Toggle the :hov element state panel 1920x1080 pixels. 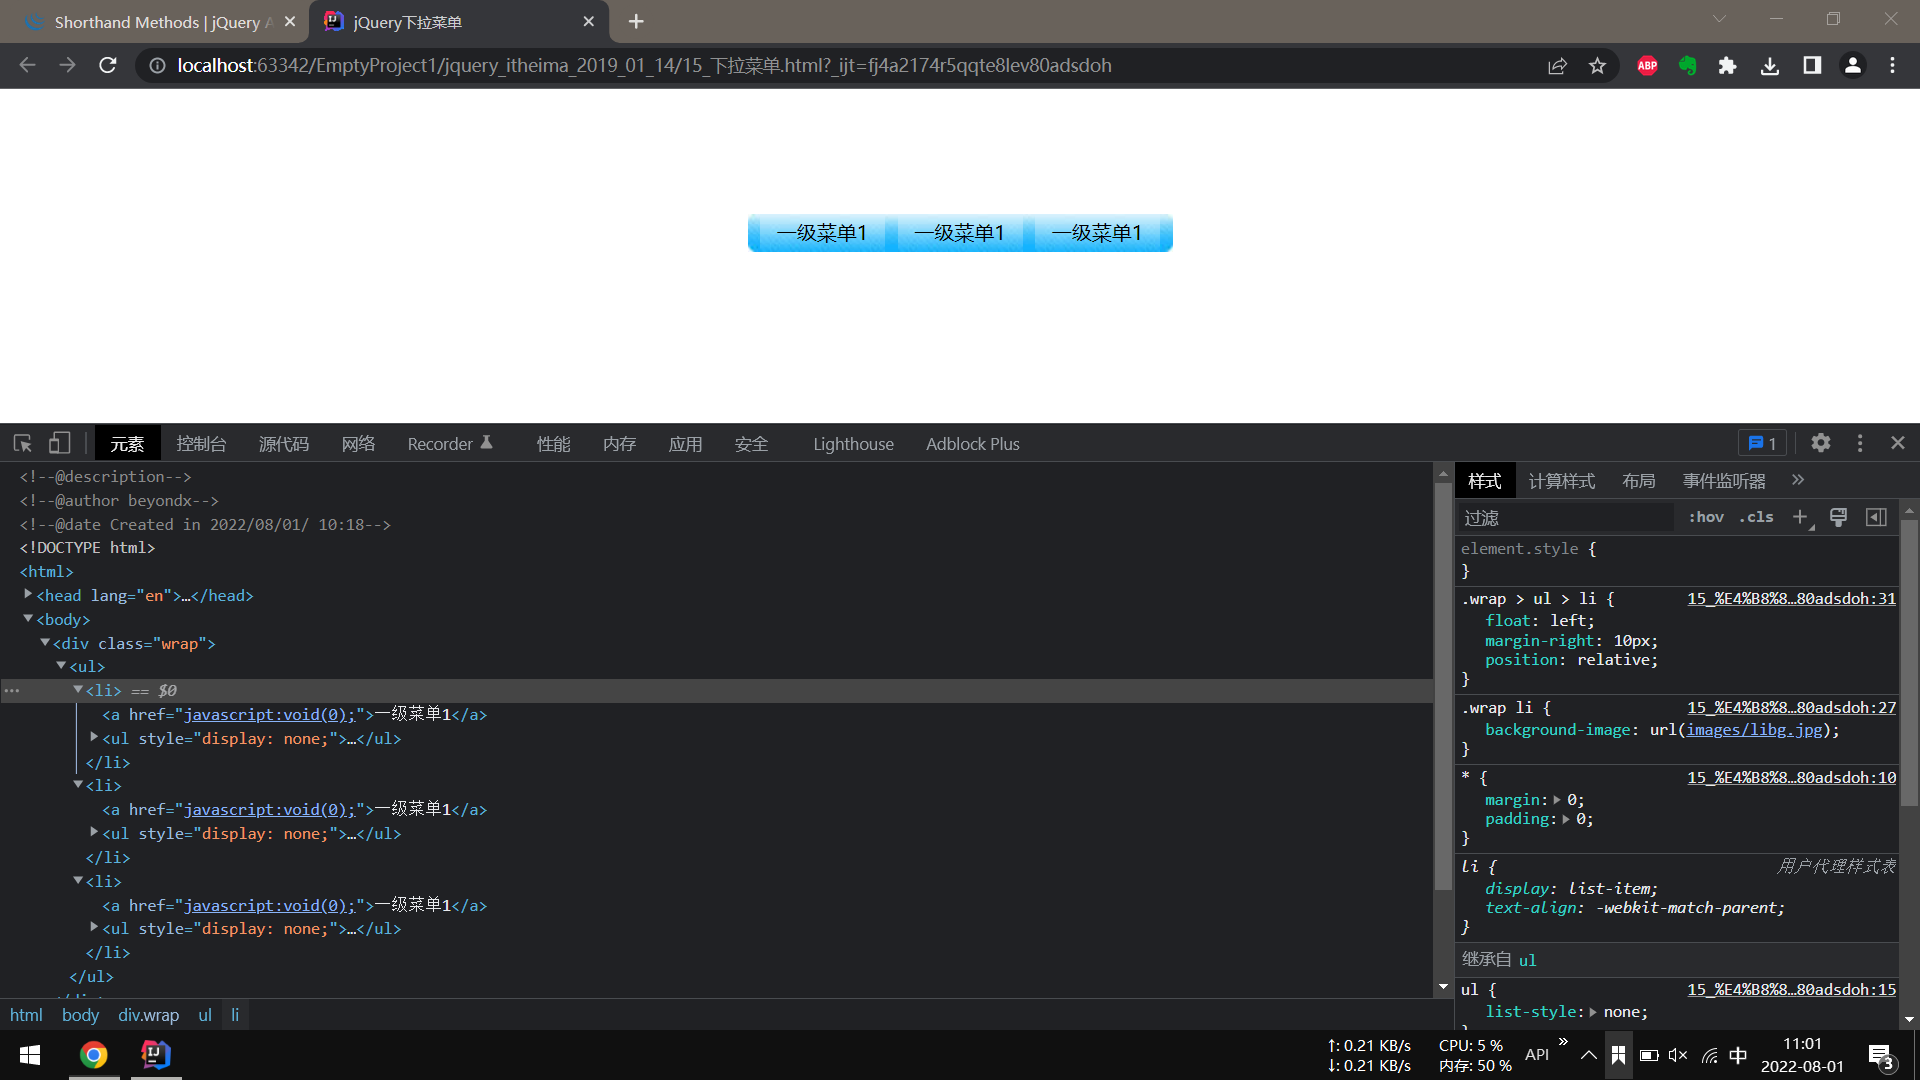pyautogui.click(x=1706, y=517)
